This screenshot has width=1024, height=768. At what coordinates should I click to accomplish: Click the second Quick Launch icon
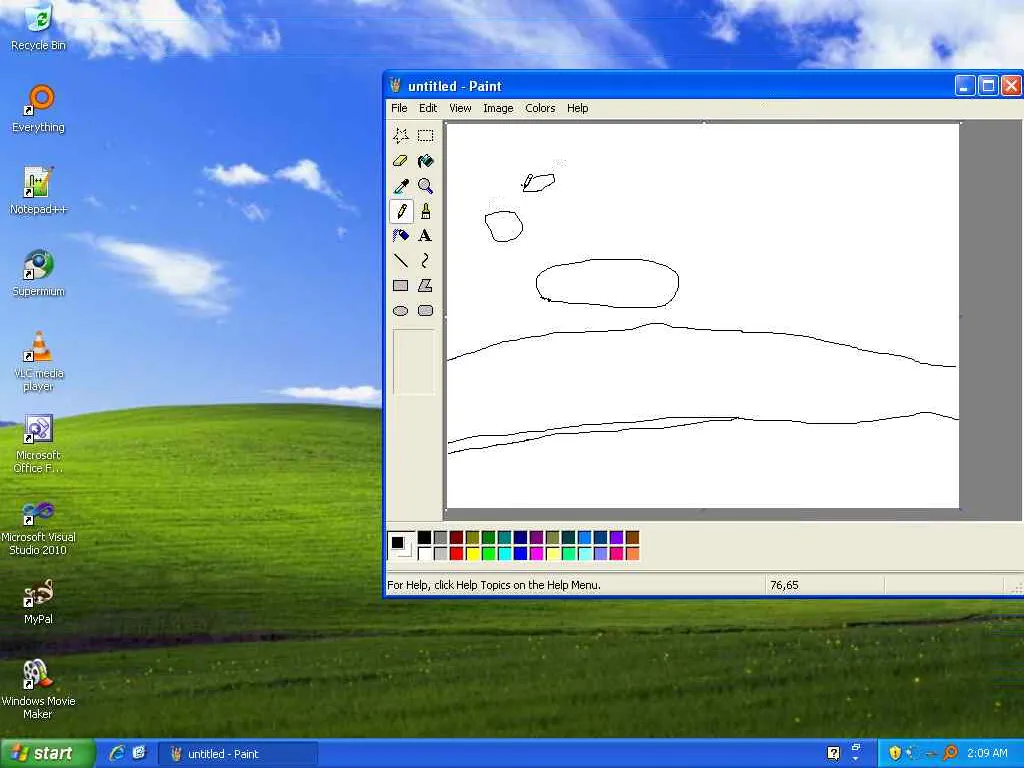click(139, 753)
